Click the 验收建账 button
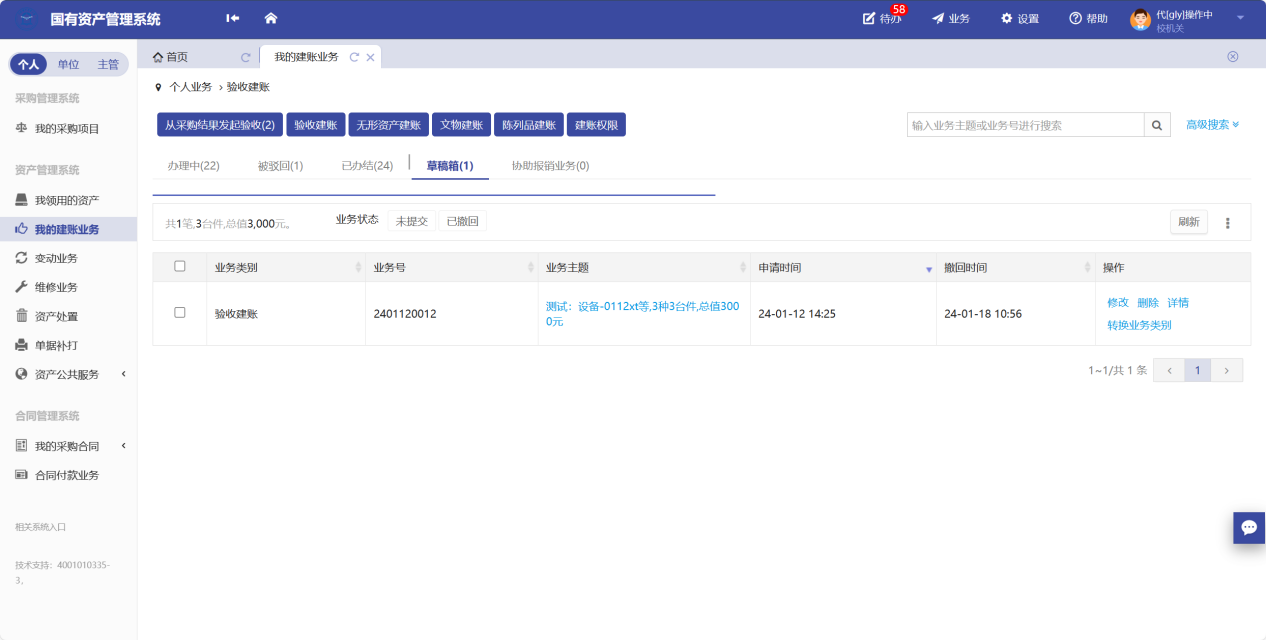Image resolution: width=1266 pixels, height=640 pixels. (x=316, y=125)
